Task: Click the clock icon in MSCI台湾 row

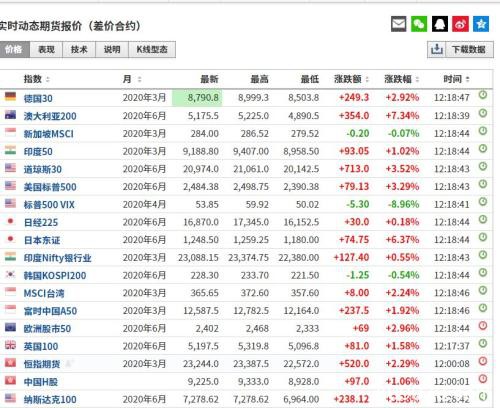Action: pos(483,290)
